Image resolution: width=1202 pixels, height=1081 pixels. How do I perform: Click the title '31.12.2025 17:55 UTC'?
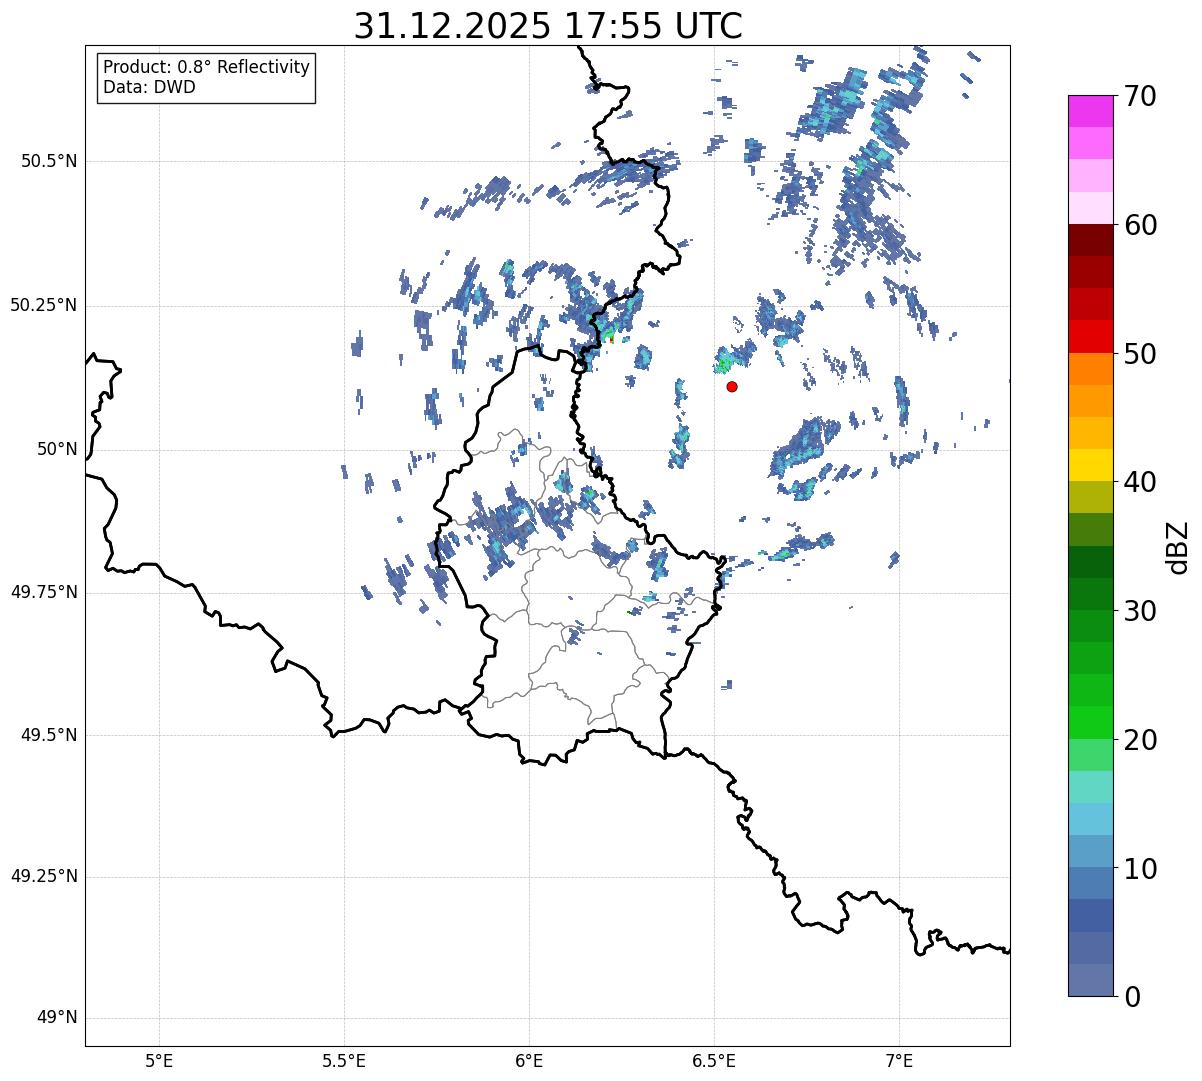pyautogui.click(x=548, y=26)
